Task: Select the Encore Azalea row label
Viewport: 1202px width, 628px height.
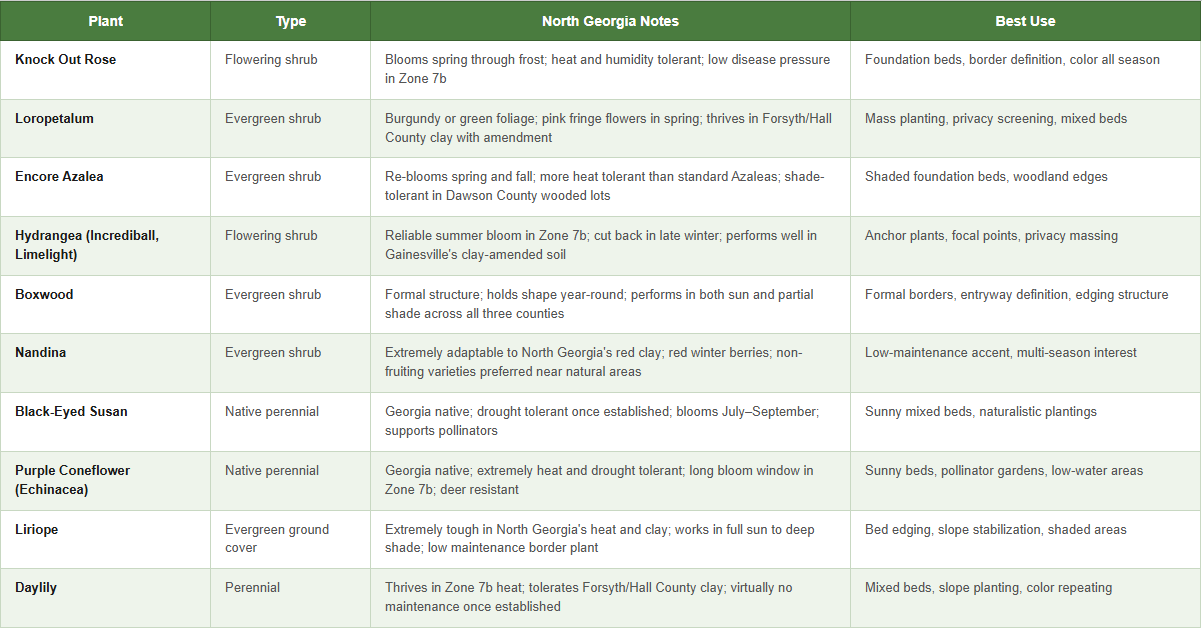Action: click(59, 177)
